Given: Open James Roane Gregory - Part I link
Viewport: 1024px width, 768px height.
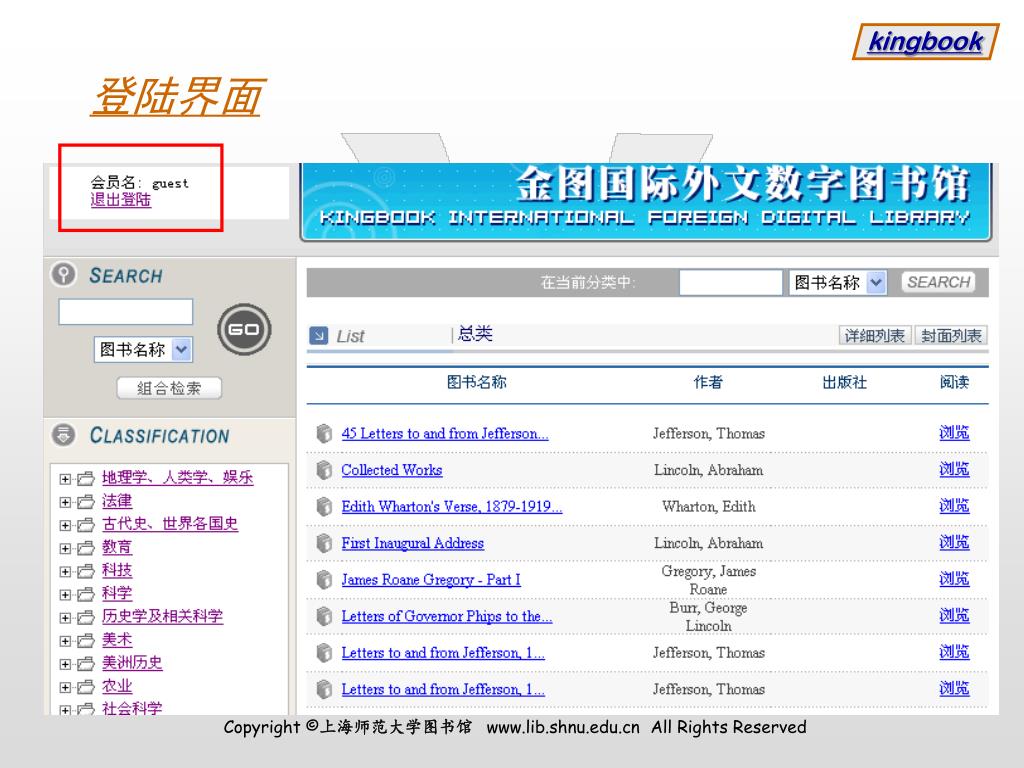Looking at the screenshot, I should 431,579.
